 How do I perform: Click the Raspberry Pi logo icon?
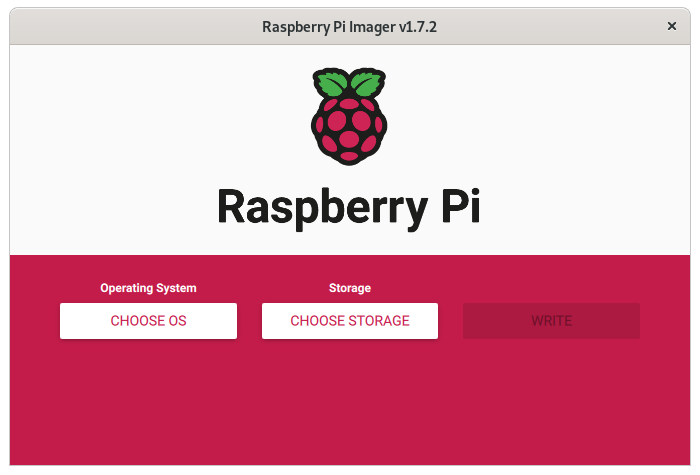click(x=349, y=116)
